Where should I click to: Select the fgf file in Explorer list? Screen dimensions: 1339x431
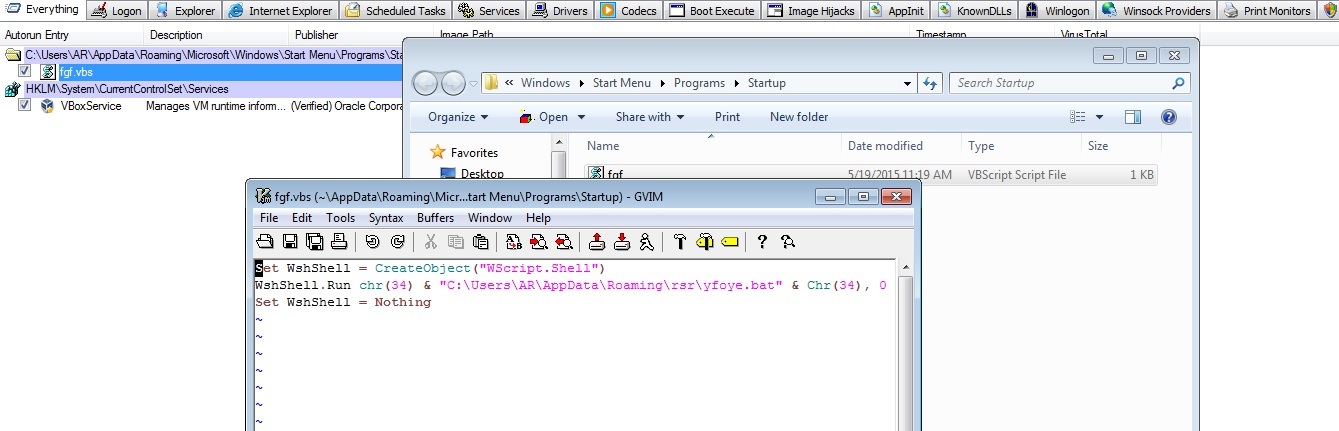[x=870, y=175]
